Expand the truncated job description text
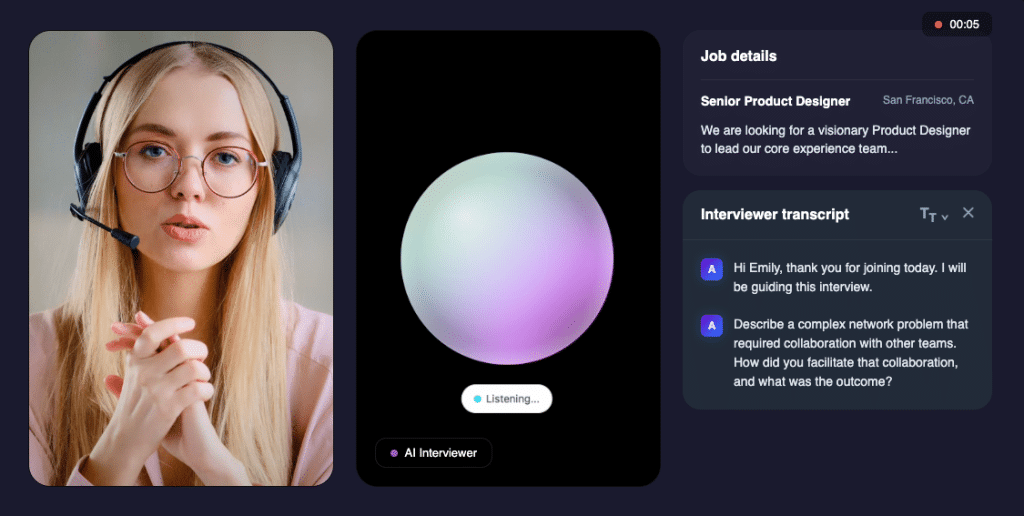This screenshot has height=516, width=1024. [x=835, y=140]
